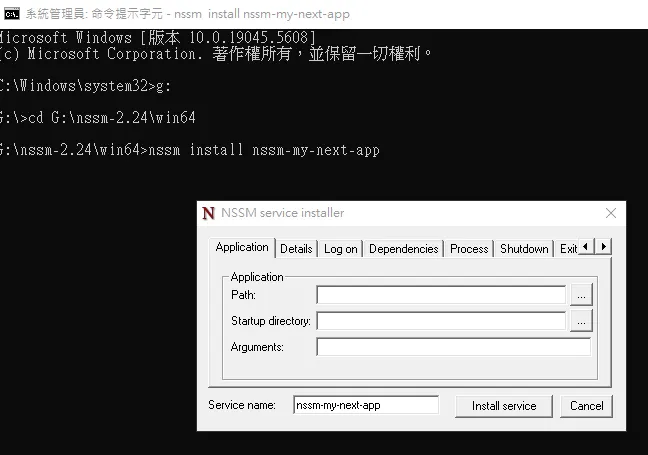Click the 'Application' group box heading

point(257,277)
